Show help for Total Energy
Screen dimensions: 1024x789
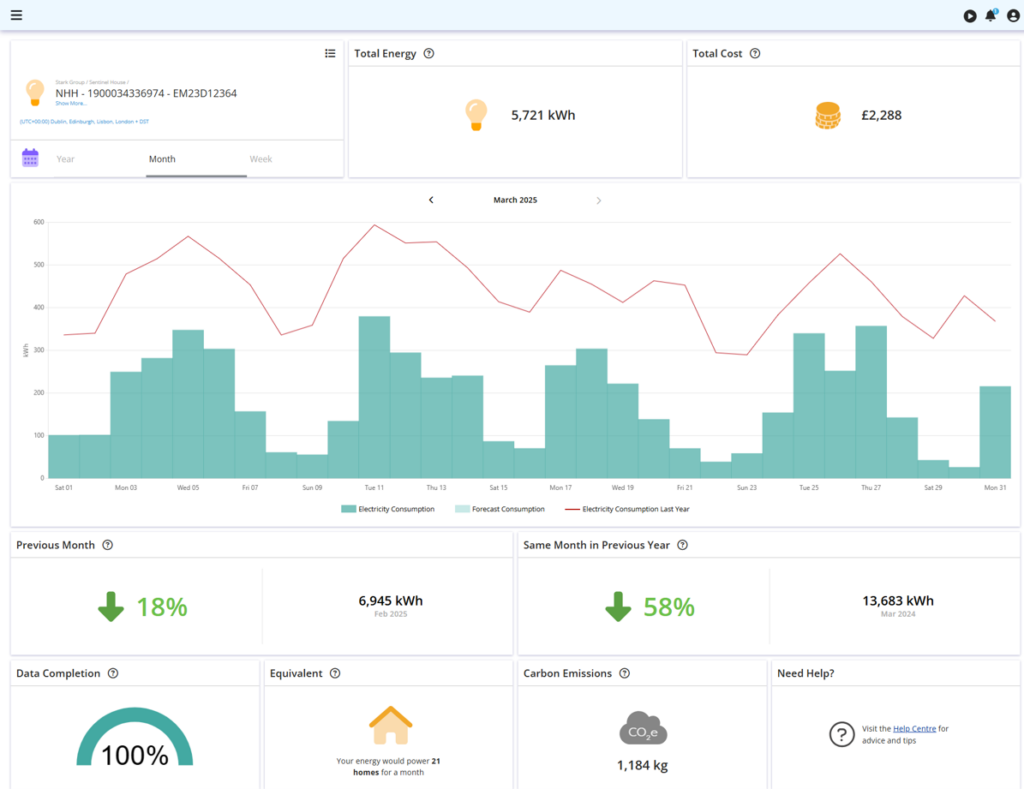429,54
